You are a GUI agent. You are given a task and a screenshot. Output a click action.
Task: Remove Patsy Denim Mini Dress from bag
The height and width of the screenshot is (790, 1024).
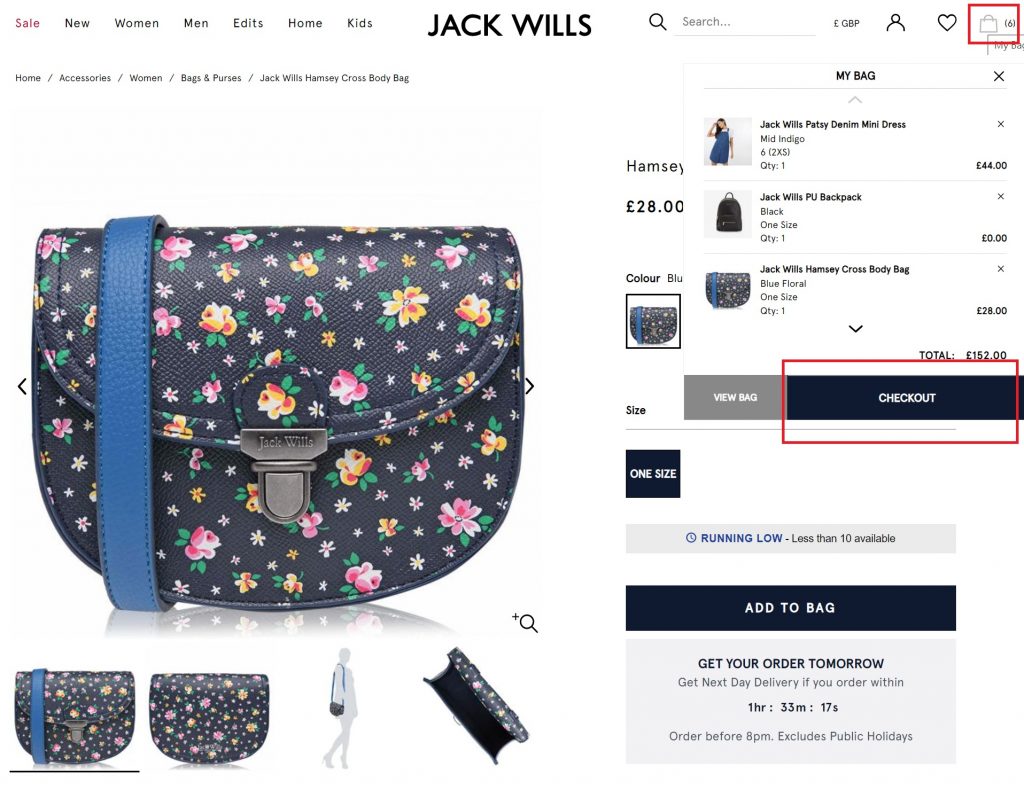[x=1000, y=124]
